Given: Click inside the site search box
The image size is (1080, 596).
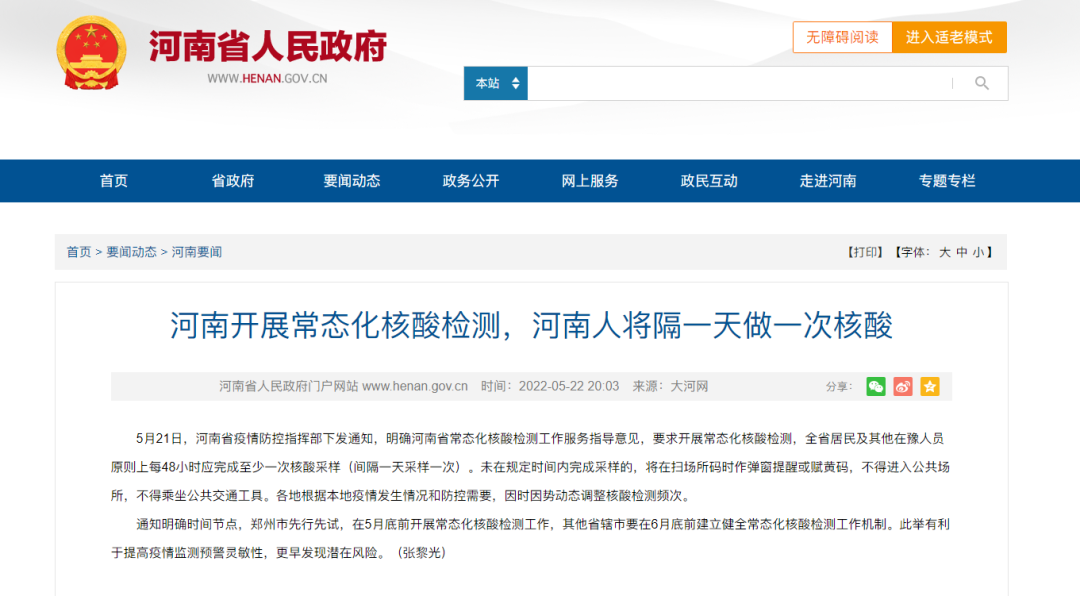Looking at the screenshot, I should coord(740,83).
